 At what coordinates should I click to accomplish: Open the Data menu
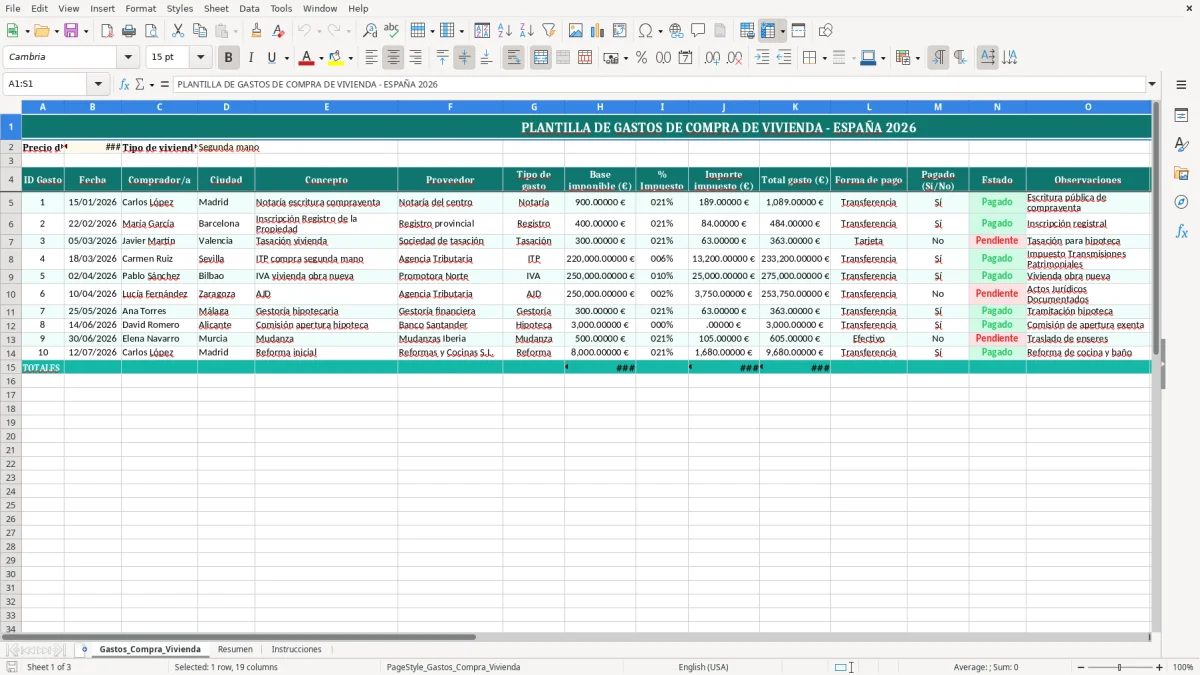pos(249,8)
